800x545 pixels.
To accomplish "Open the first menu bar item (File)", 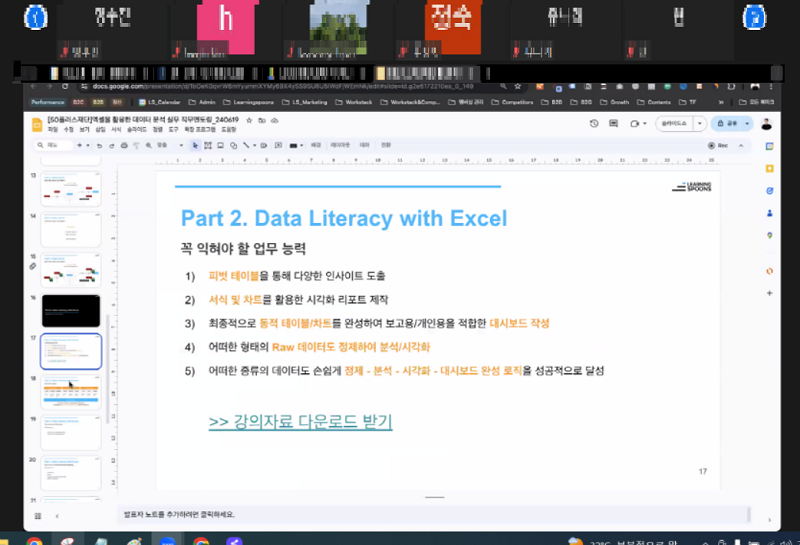I will [x=53, y=130].
